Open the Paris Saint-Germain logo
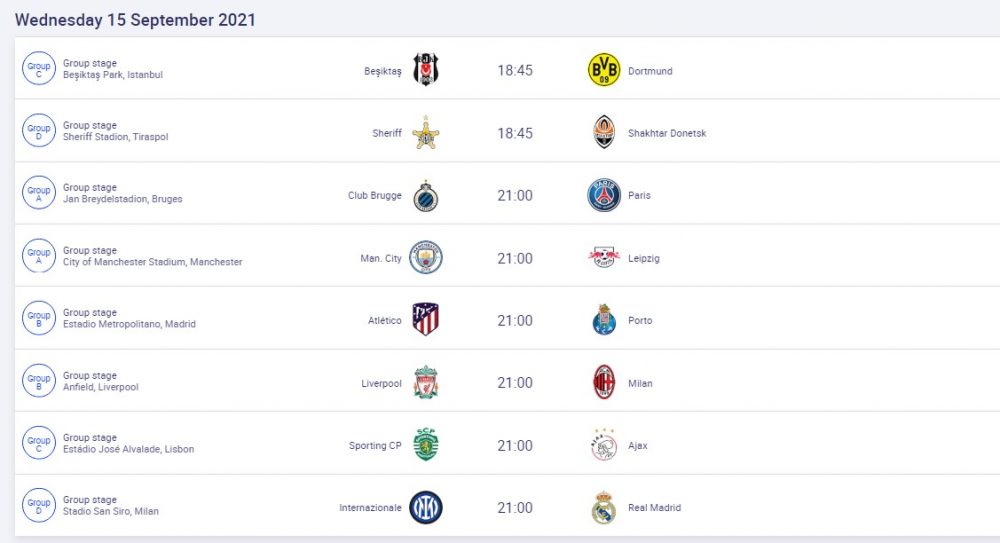 604,195
